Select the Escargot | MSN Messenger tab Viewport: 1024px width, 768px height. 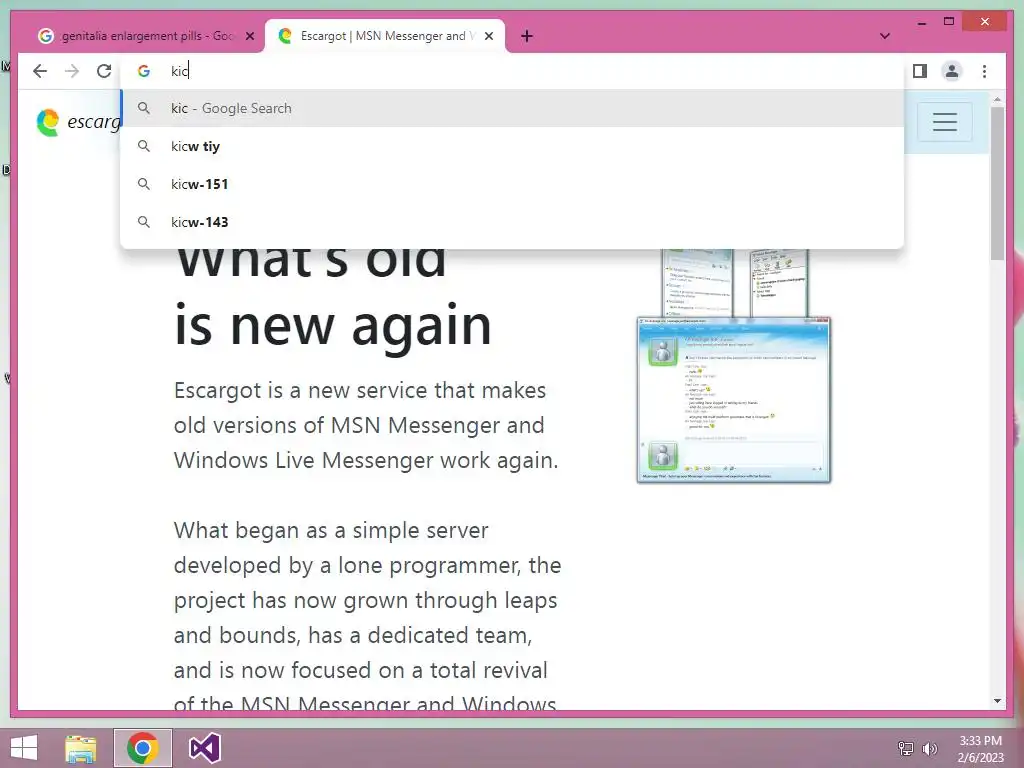click(x=385, y=37)
